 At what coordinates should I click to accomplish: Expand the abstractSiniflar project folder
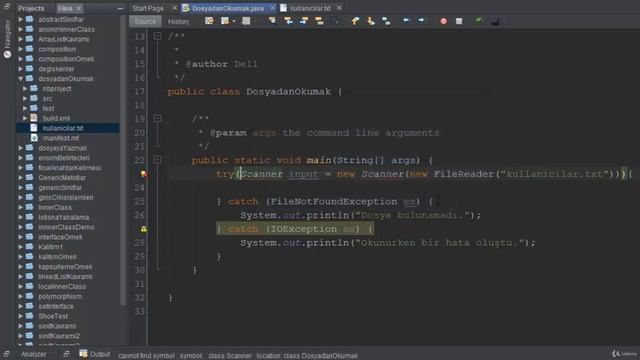20,19
